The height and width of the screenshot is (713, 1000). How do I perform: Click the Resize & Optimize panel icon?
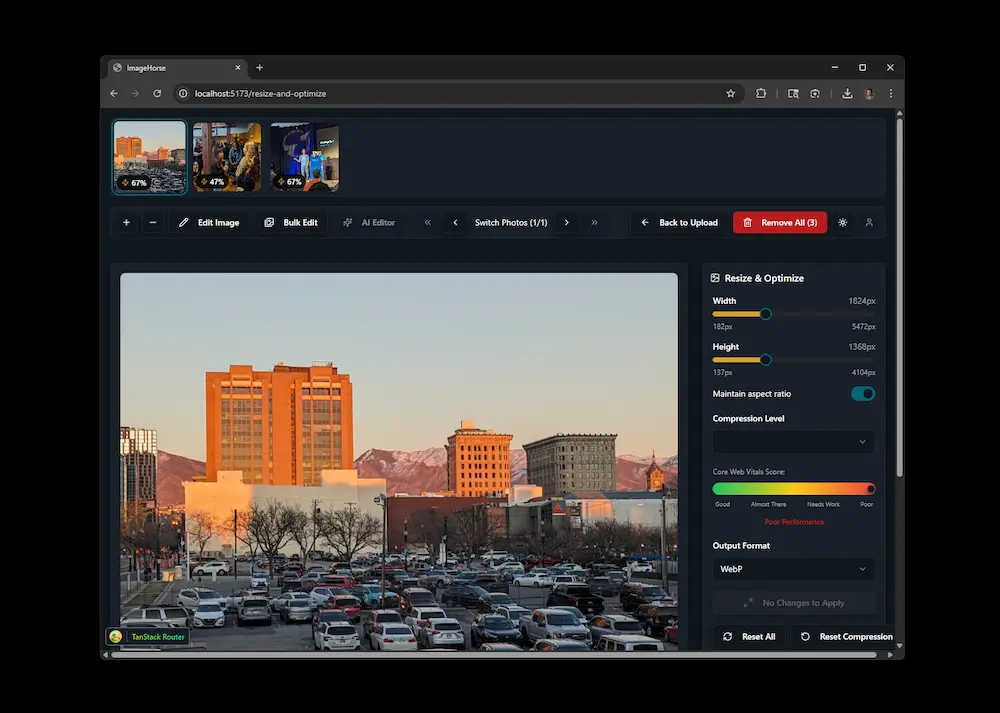pyautogui.click(x=715, y=278)
